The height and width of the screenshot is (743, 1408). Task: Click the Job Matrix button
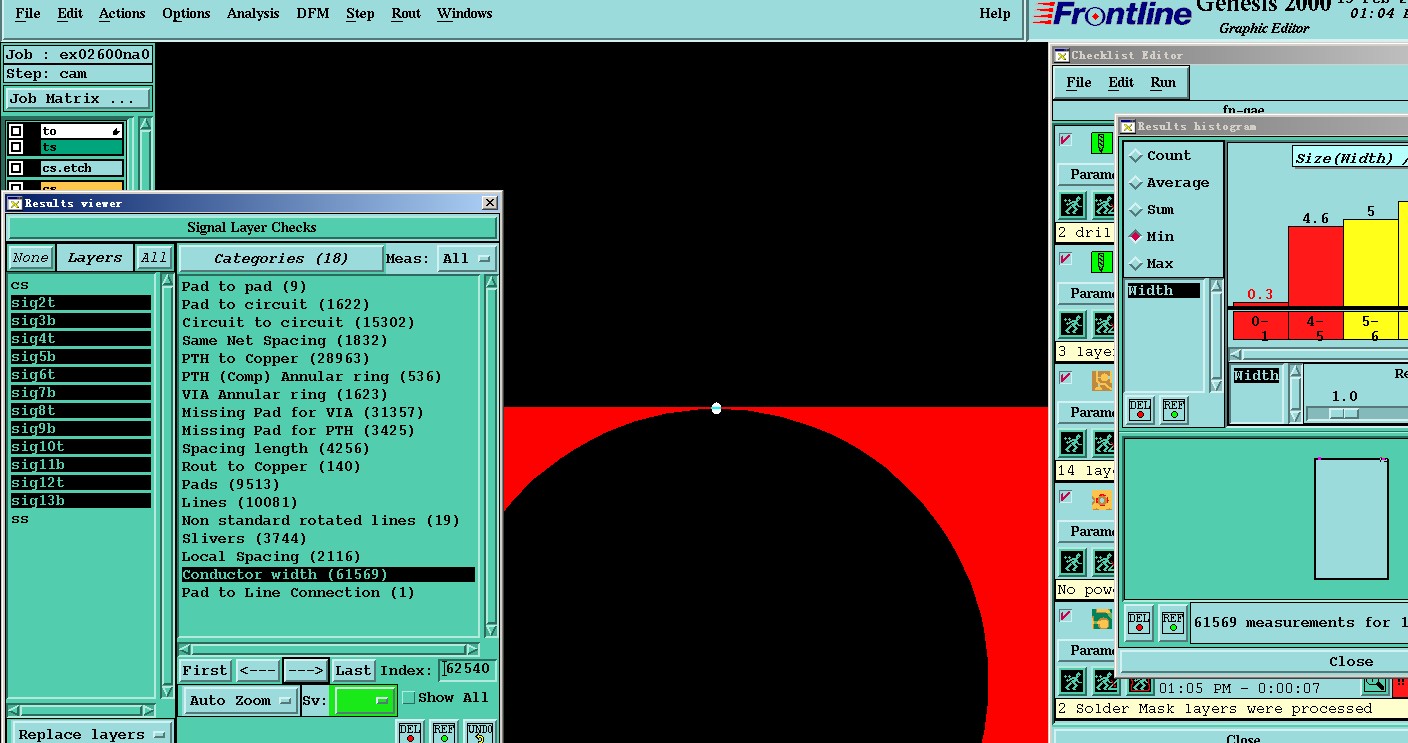point(78,98)
